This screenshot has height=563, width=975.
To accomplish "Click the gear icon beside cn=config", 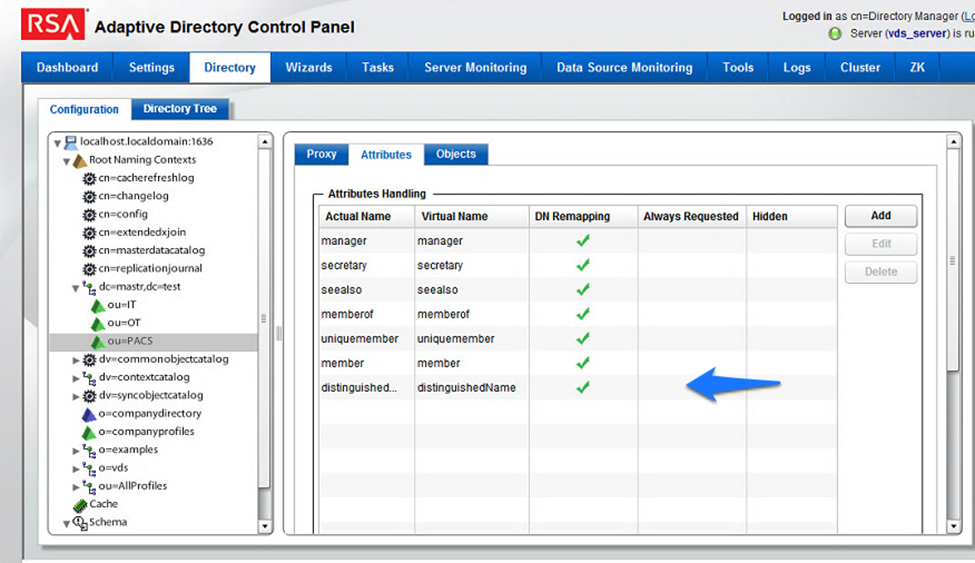I will coord(89,215).
